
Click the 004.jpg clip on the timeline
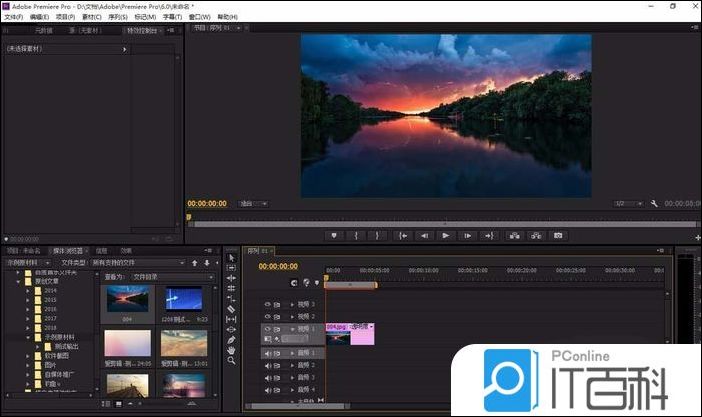click(x=348, y=333)
